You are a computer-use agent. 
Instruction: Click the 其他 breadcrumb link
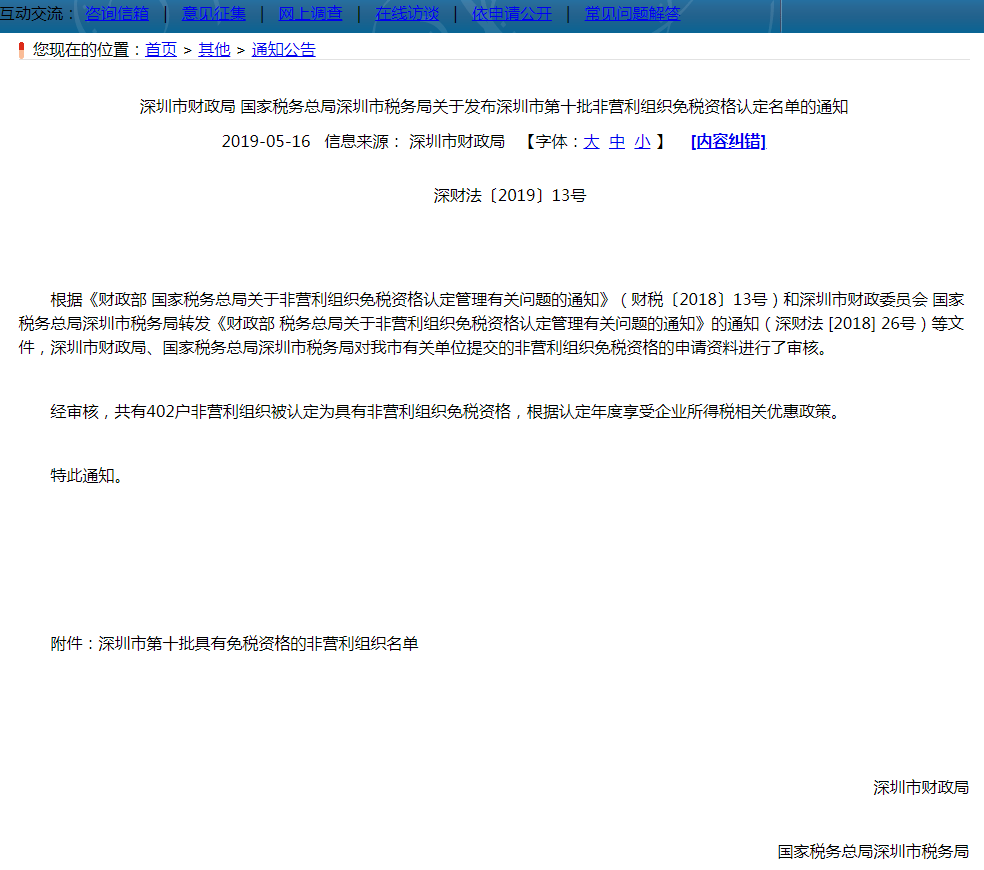coord(214,49)
